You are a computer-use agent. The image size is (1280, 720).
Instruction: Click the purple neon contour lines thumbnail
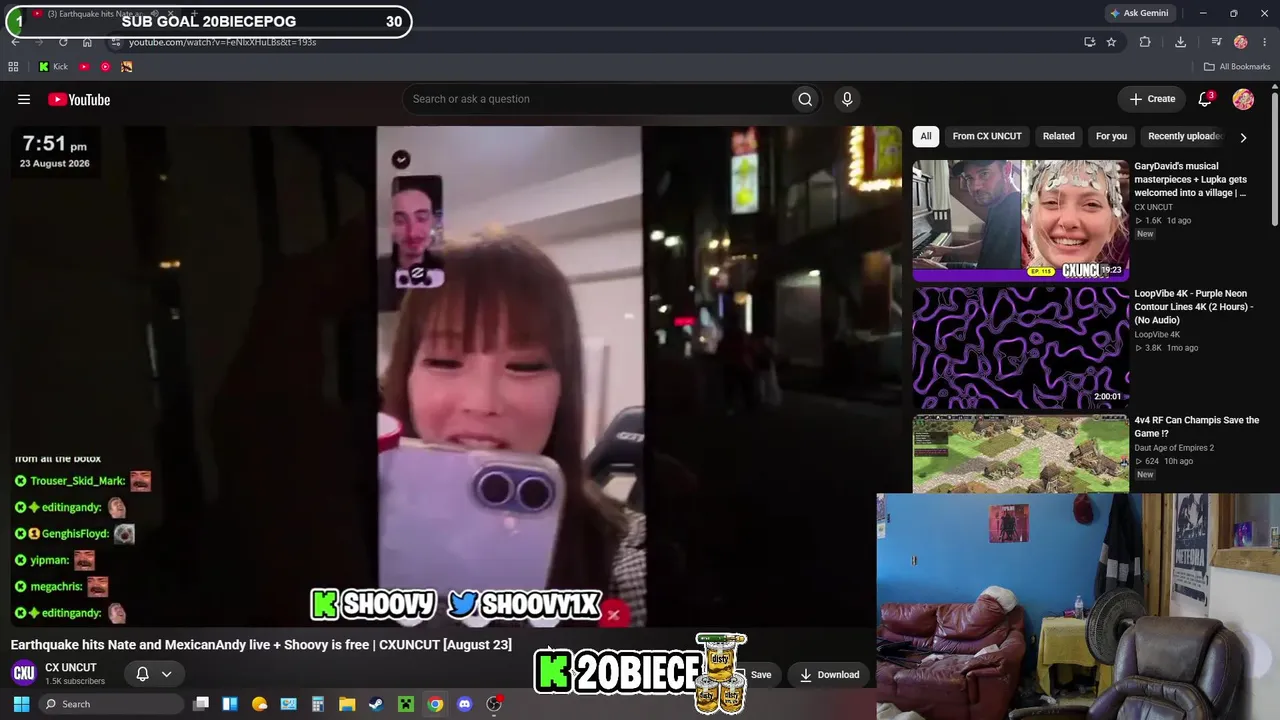(1021, 348)
